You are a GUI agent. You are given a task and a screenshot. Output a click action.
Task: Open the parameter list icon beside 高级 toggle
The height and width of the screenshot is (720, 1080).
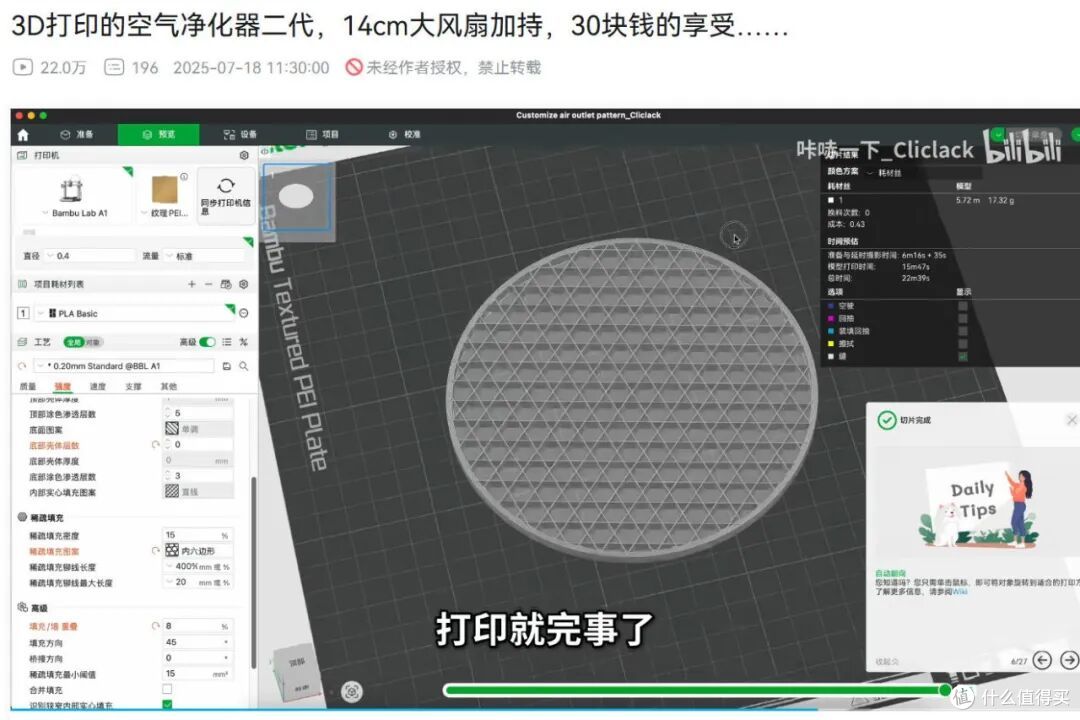coord(227,342)
